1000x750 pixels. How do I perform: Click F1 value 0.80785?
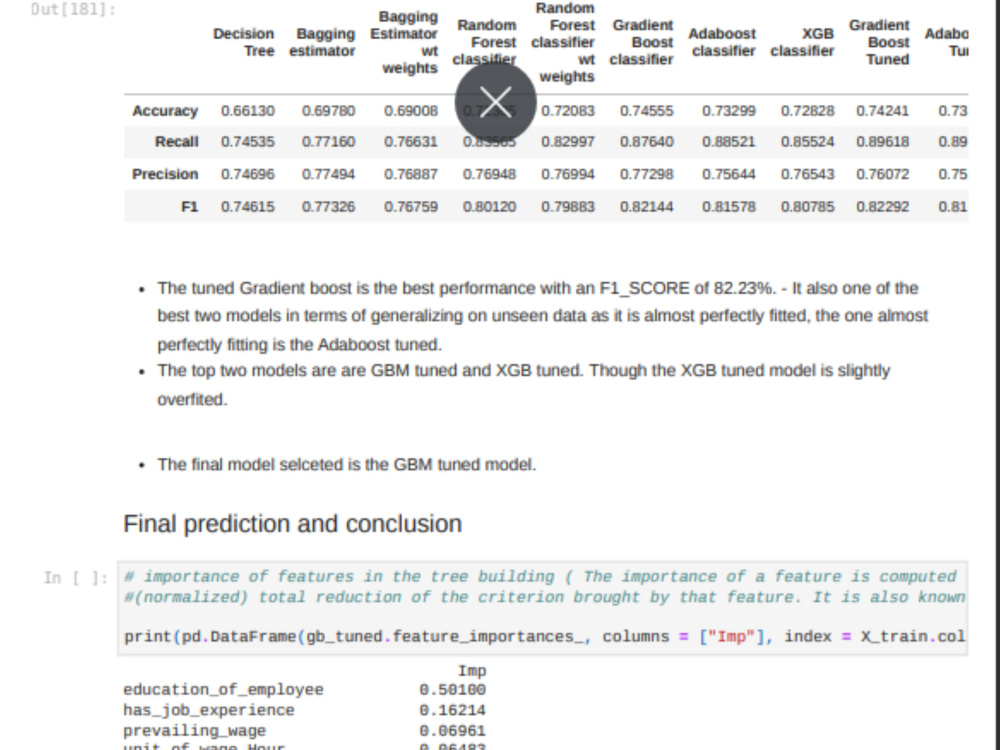807,207
